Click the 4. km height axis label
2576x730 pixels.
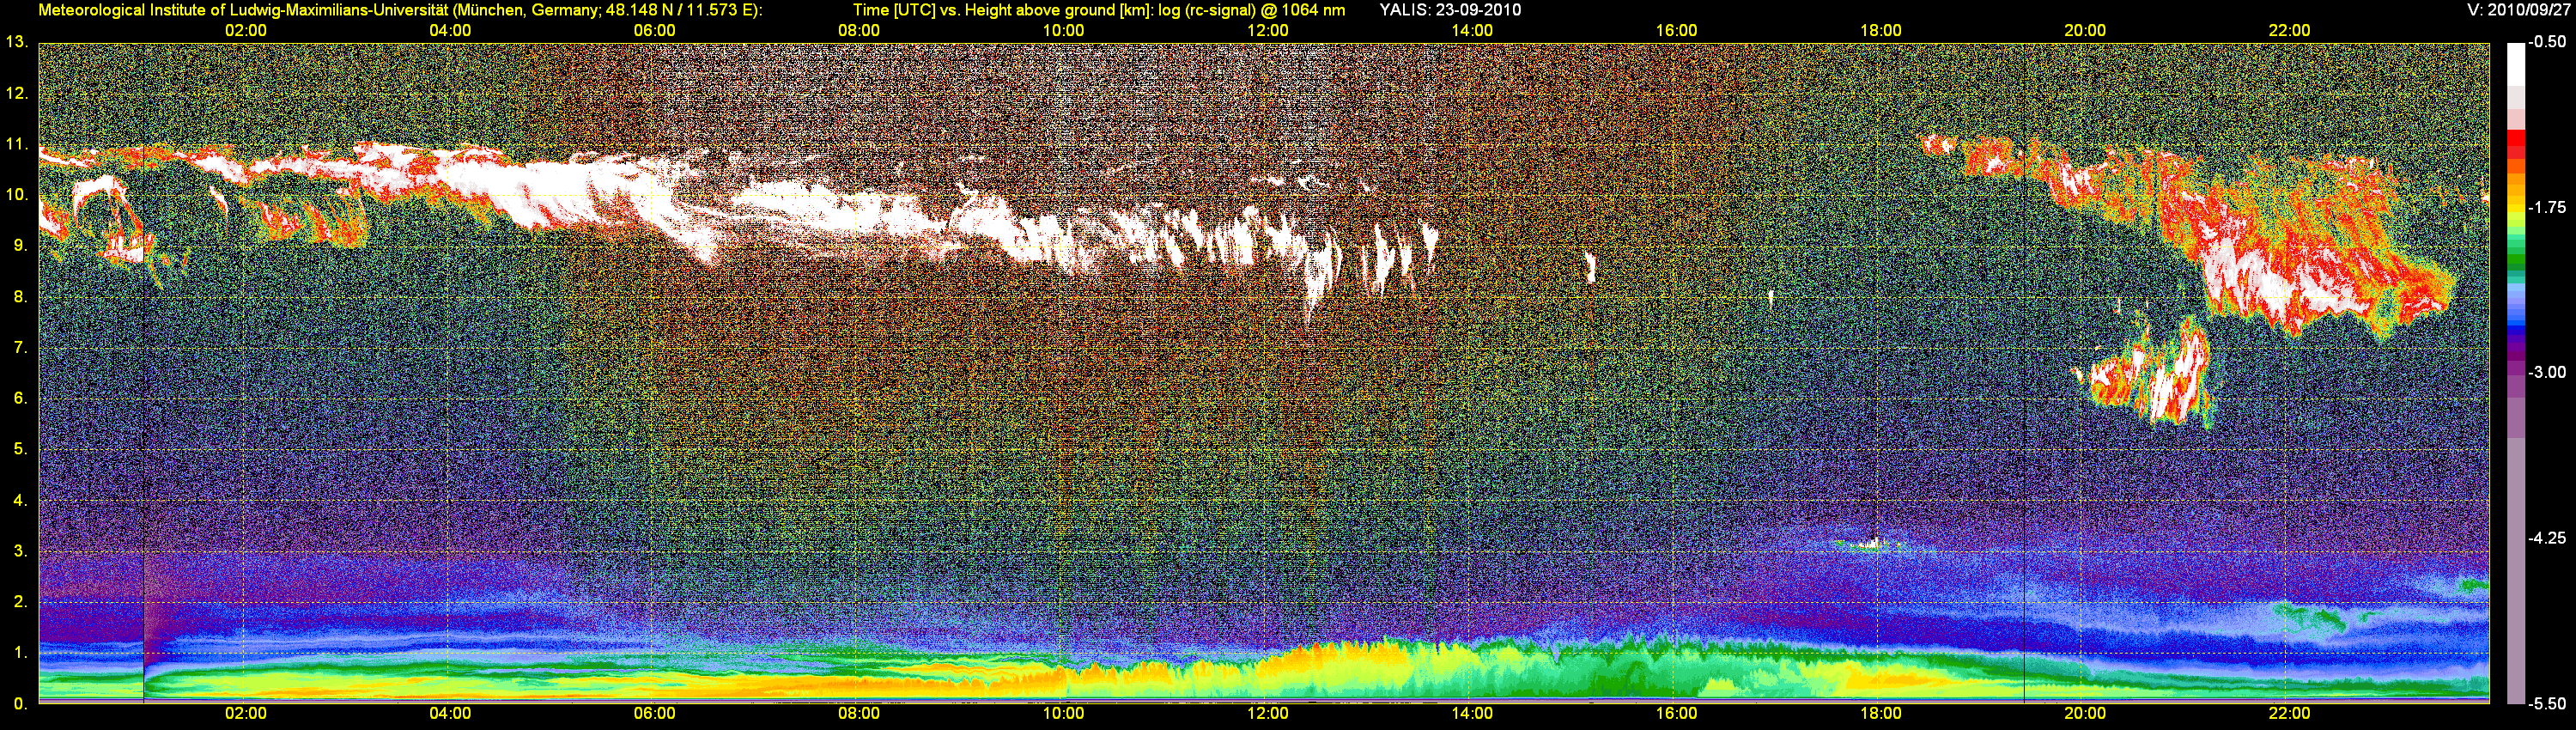coord(21,500)
